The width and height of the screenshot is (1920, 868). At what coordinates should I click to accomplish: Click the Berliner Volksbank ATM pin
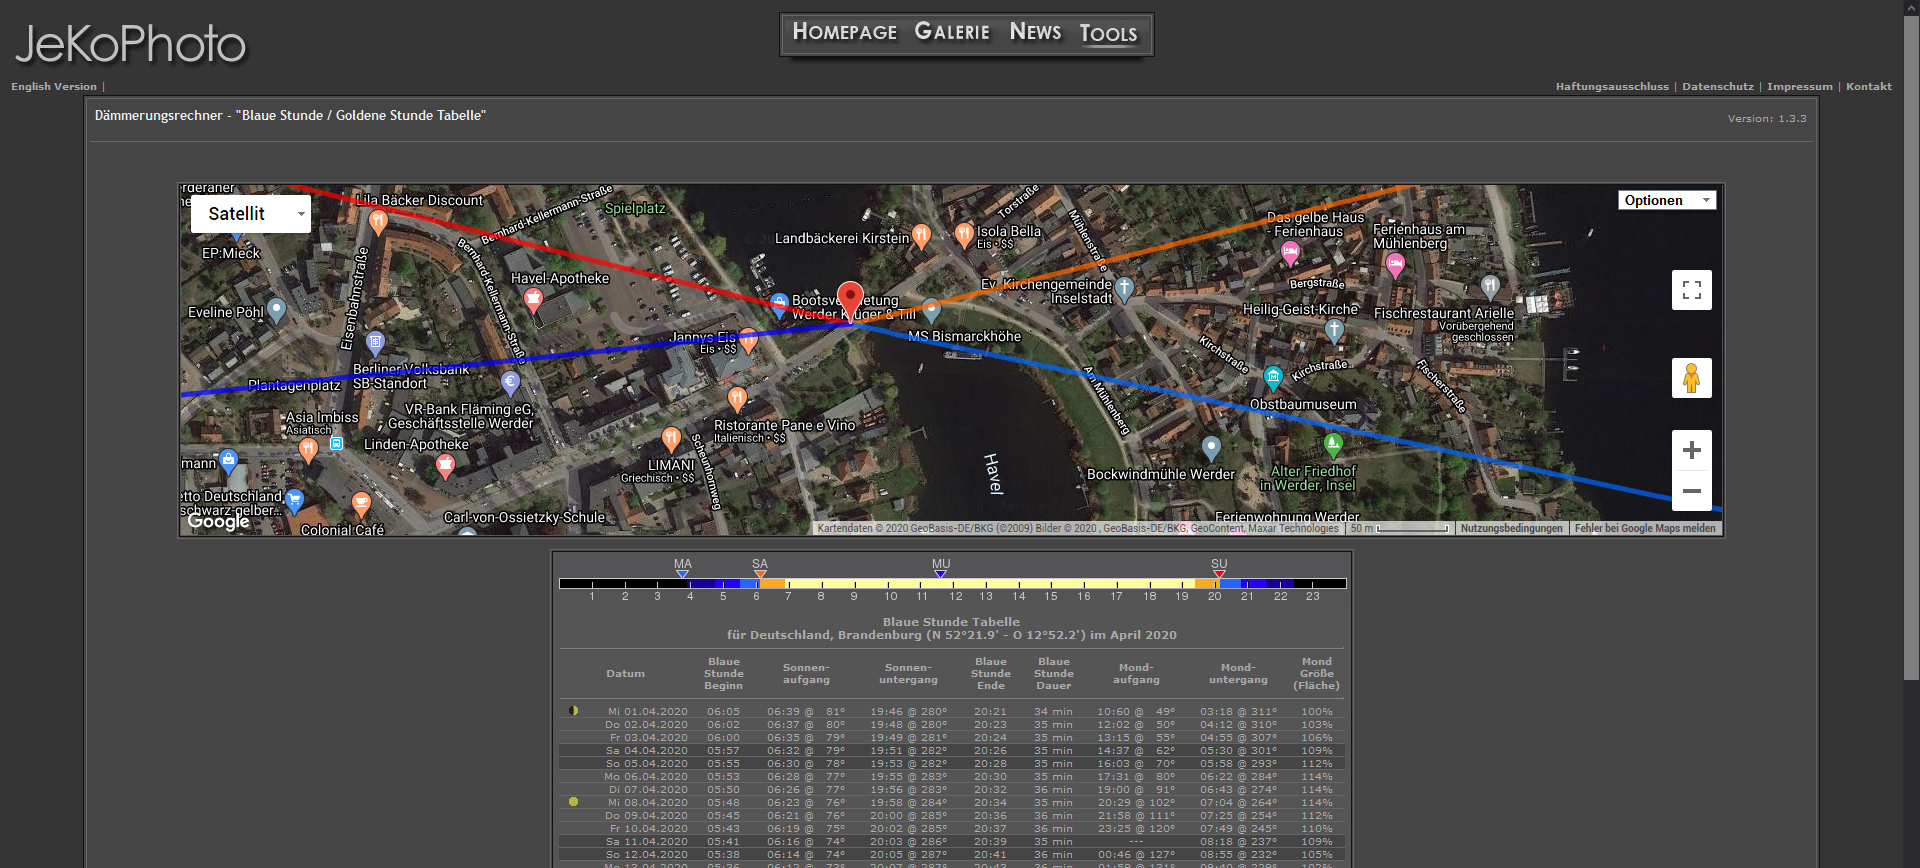coord(375,344)
